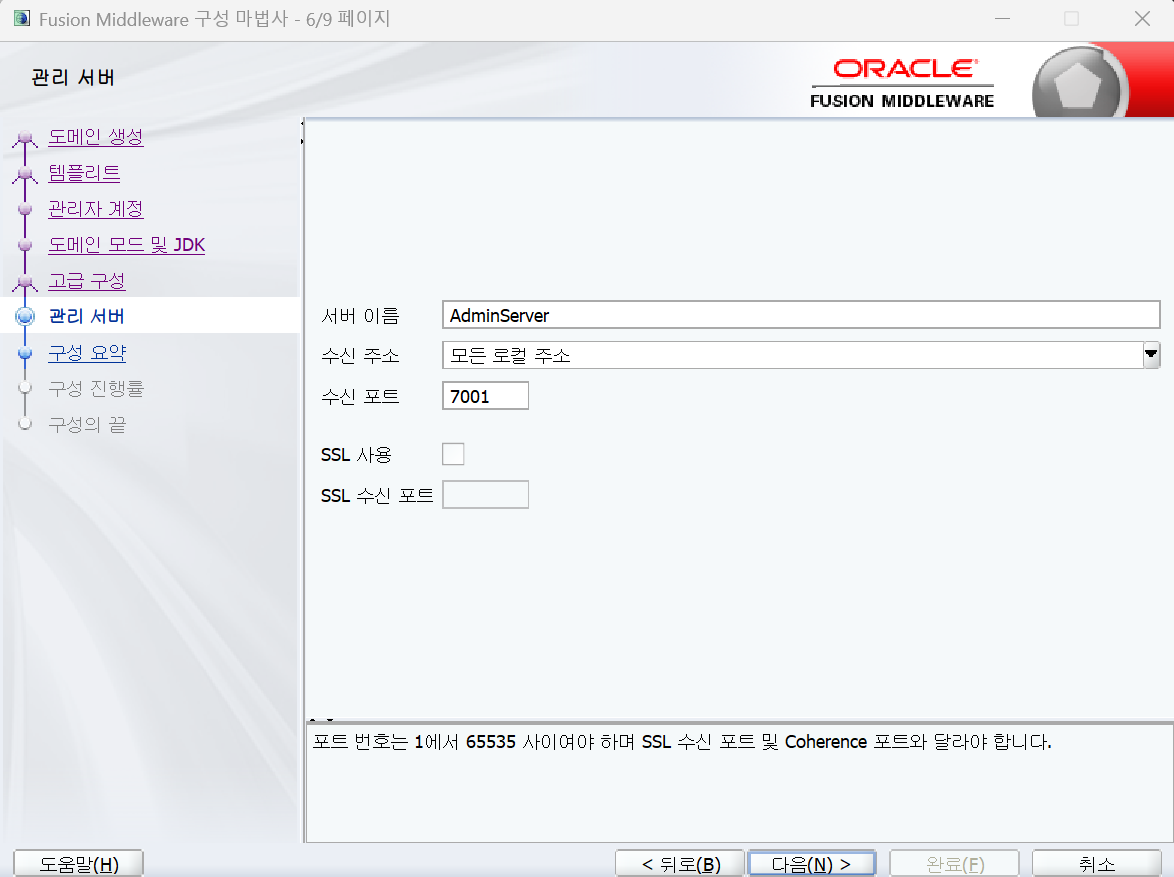The width and height of the screenshot is (1174, 877).
Task: Click the 도메인 생성 step marker icon
Action: (25, 139)
